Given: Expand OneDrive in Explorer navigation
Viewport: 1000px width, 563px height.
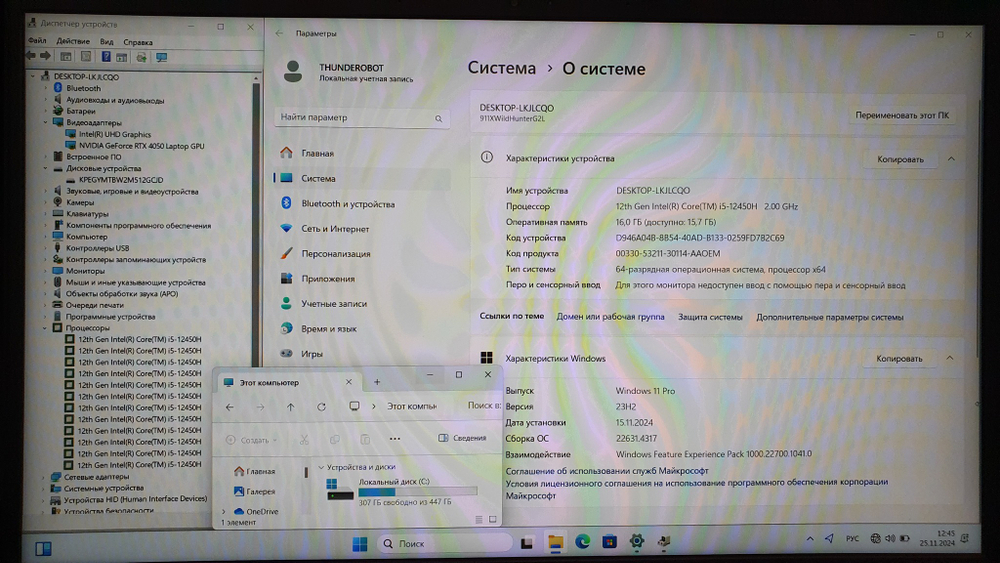Looking at the screenshot, I should point(224,511).
